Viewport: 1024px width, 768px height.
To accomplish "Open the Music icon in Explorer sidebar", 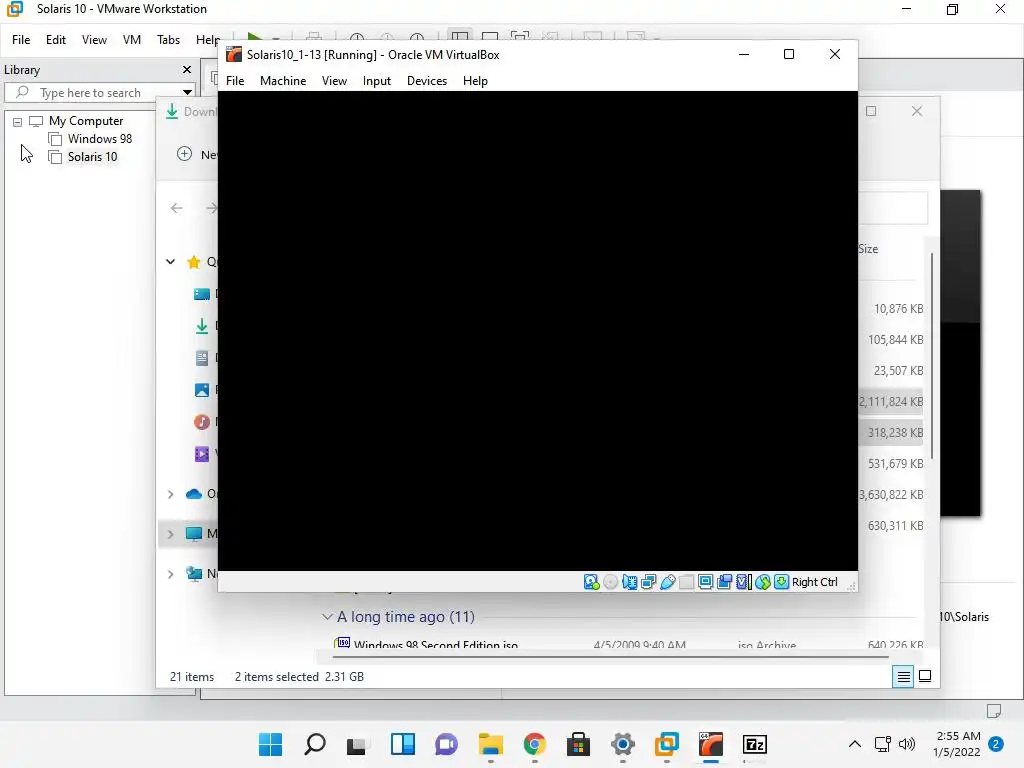I will tap(202, 422).
